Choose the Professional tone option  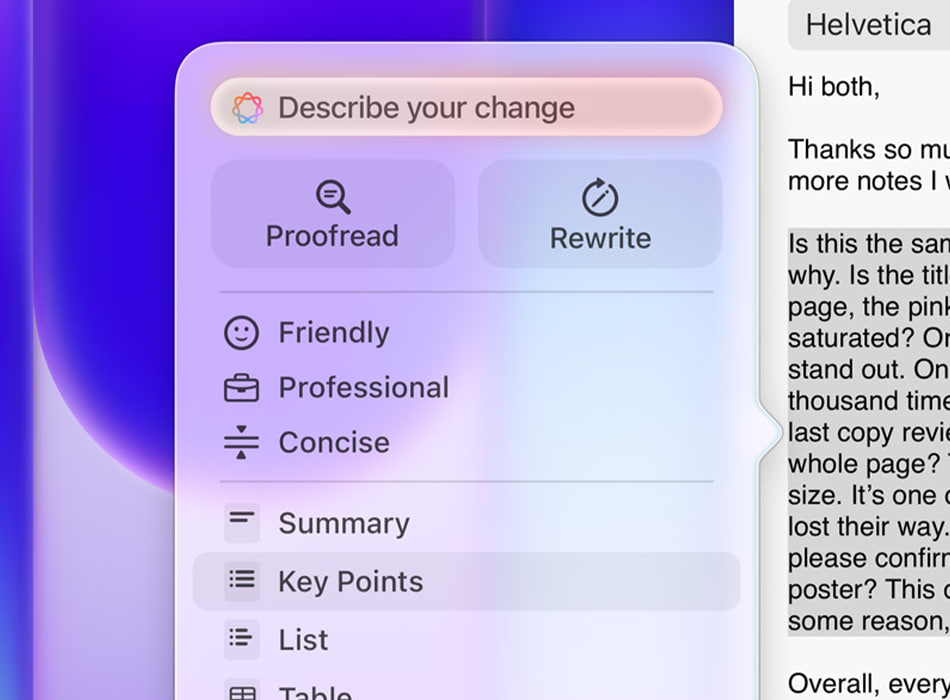[x=363, y=388]
